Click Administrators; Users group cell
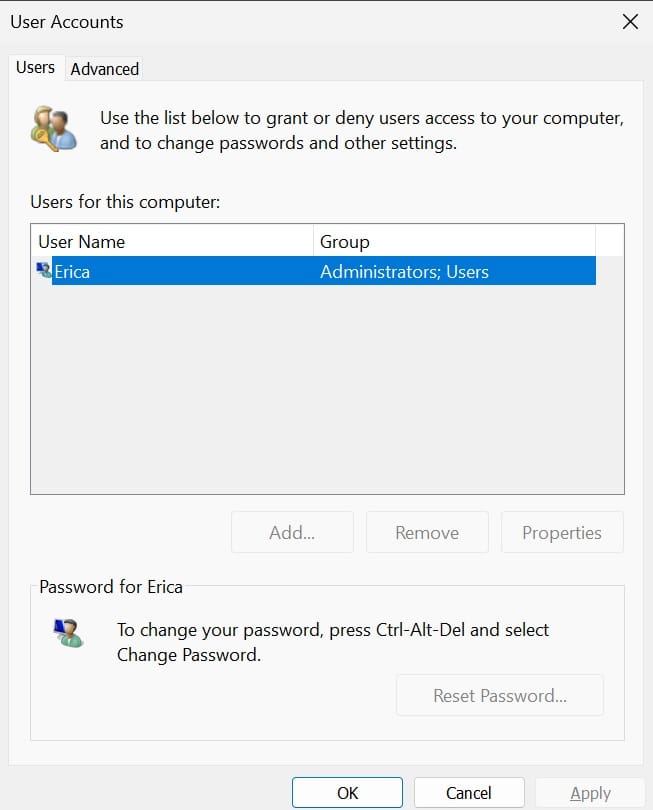Viewport: 653px width, 810px height. tap(404, 272)
